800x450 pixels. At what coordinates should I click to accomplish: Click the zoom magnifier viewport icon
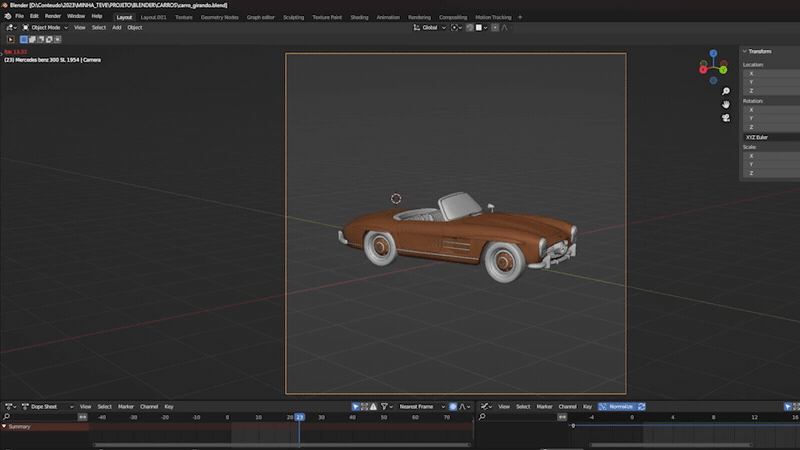point(726,91)
